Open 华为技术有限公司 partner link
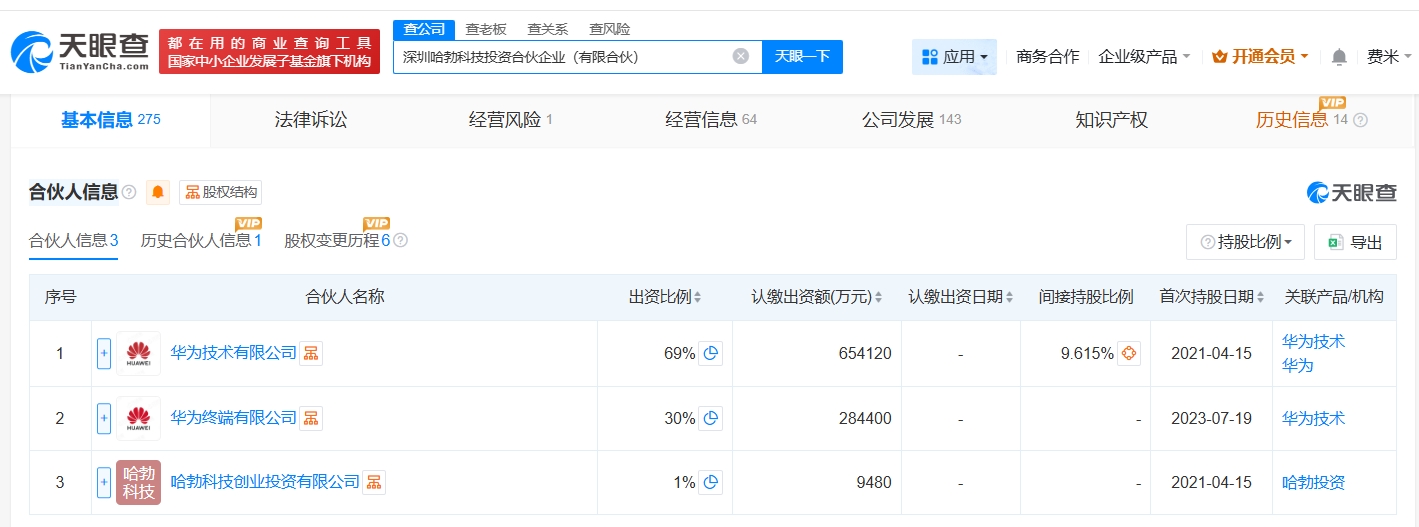This screenshot has height=527, width=1419. (x=234, y=353)
